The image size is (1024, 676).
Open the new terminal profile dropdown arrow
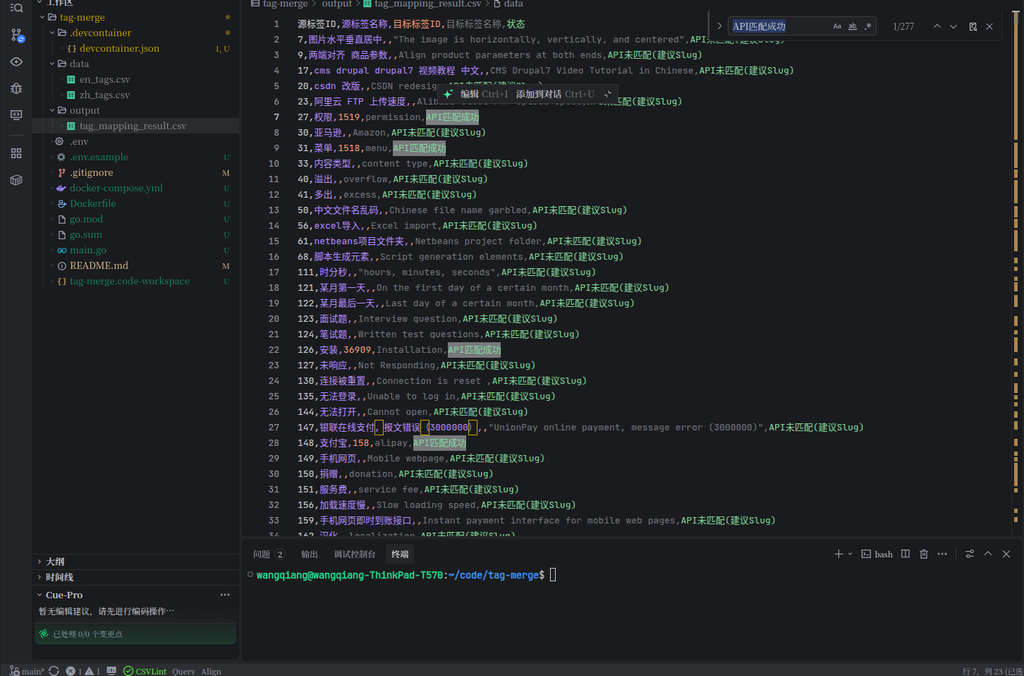pyautogui.click(x=850, y=554)
